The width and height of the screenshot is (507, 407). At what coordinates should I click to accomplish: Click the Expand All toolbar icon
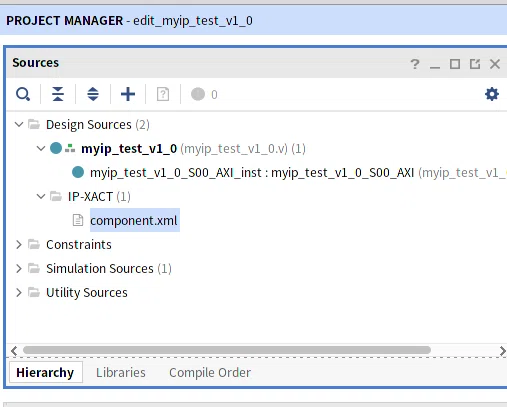[93, 94]
